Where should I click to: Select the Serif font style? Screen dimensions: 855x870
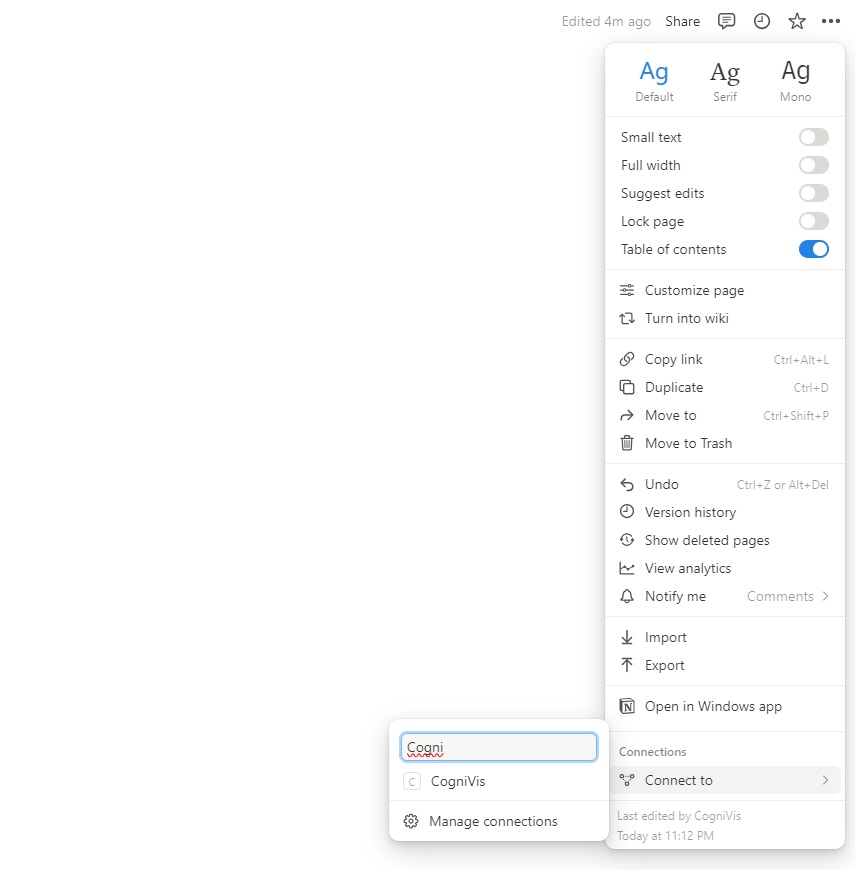[725, 80]
